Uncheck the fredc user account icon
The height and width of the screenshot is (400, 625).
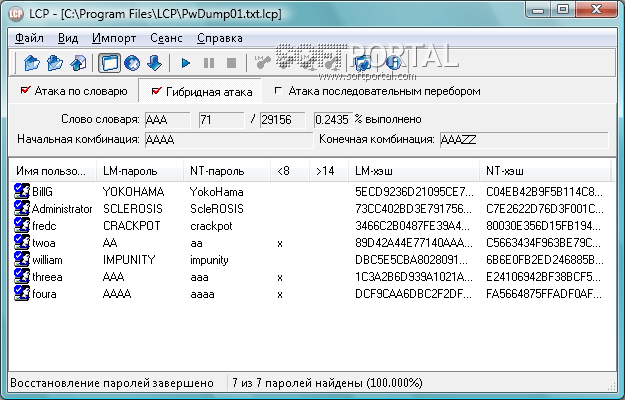click(x=22, y=225)
